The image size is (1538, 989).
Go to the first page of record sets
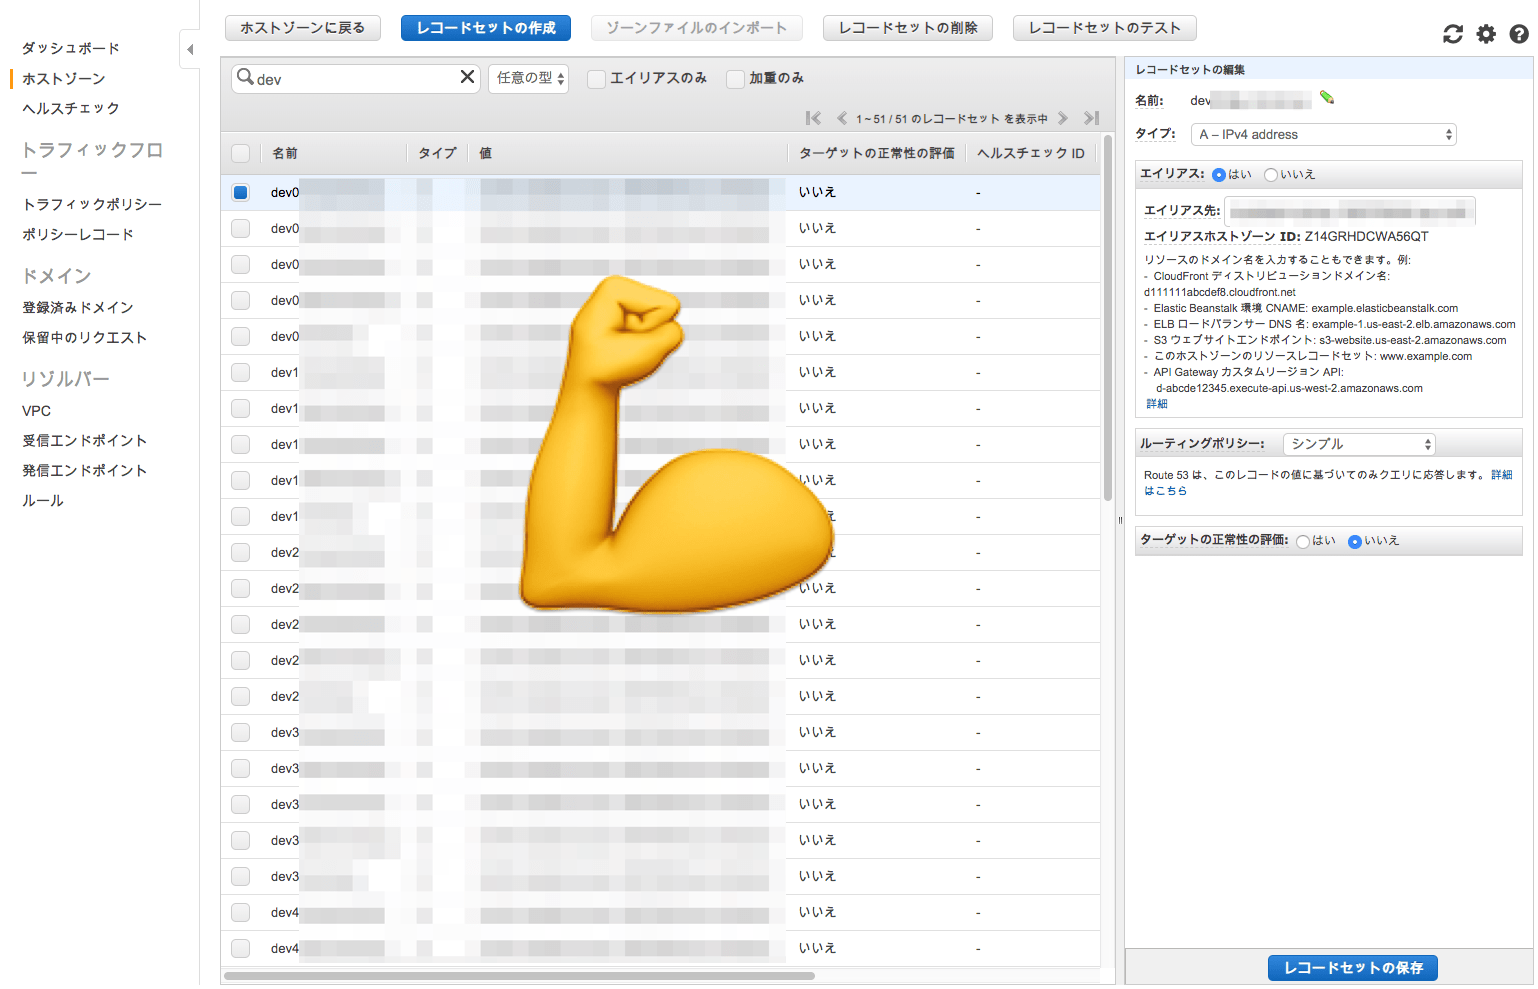pyautogui.click(x=813, y=118)
